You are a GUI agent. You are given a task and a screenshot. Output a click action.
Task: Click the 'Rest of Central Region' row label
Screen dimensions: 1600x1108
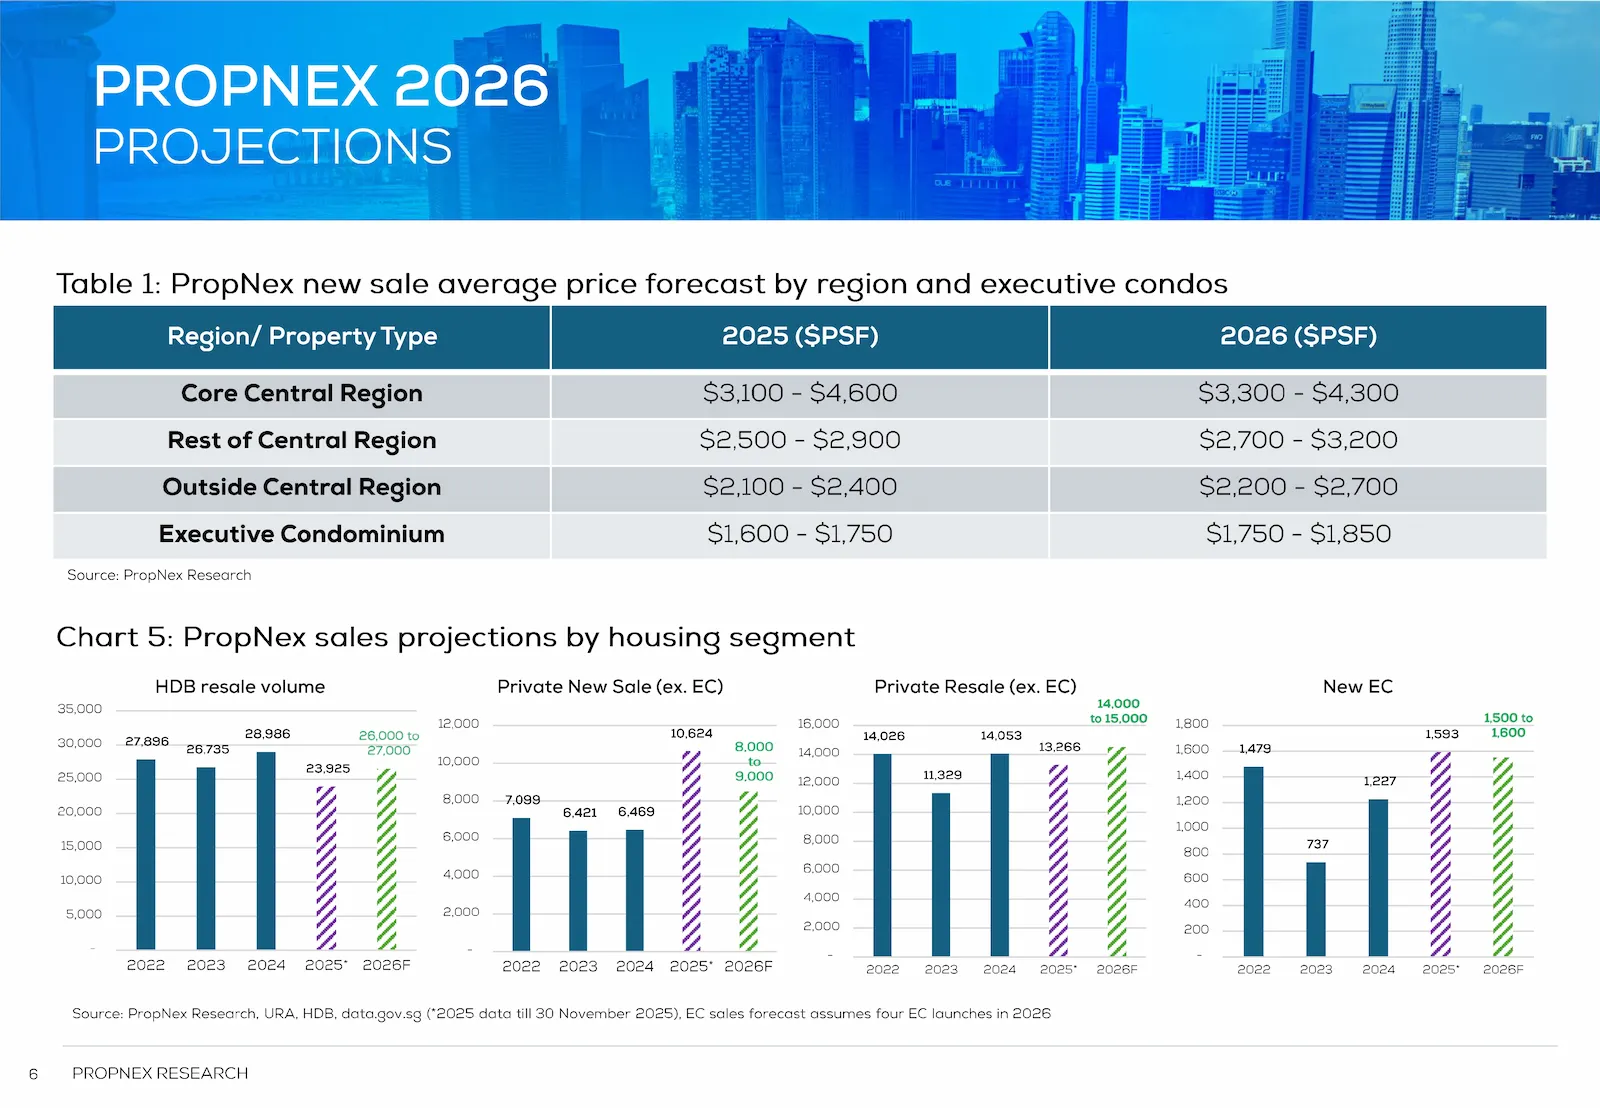[302, 441]
